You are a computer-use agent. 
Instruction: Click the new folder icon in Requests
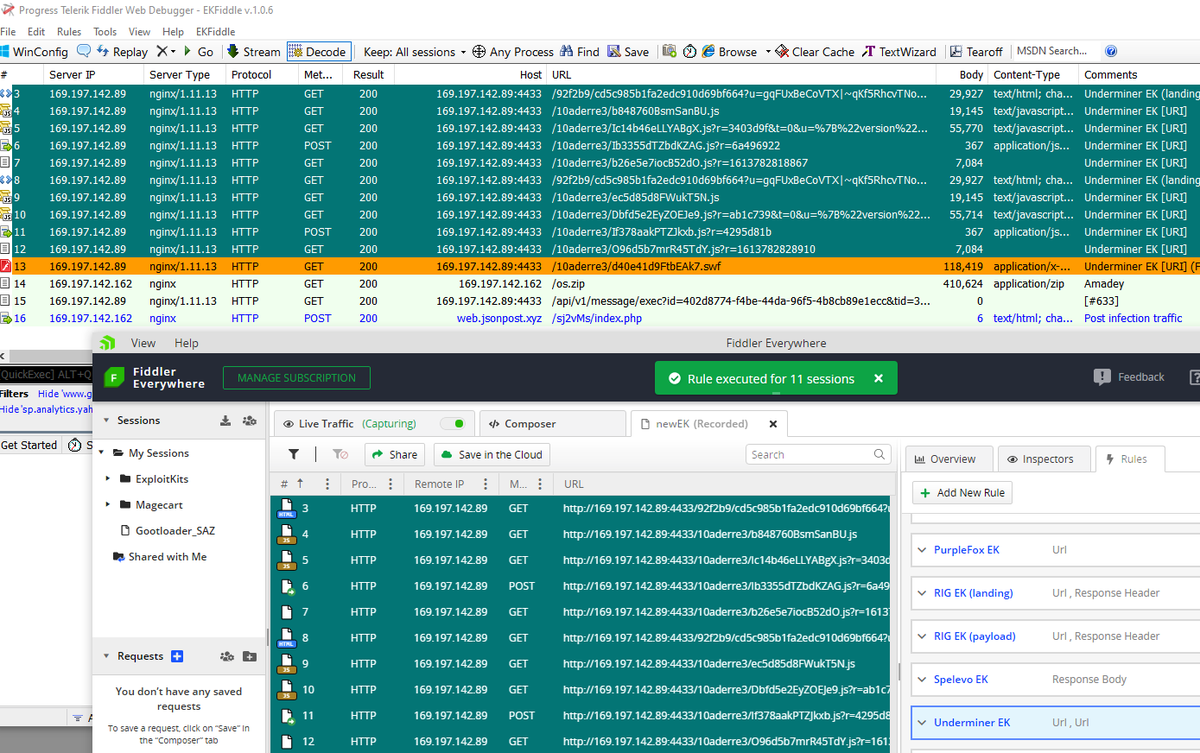(249, 656)
